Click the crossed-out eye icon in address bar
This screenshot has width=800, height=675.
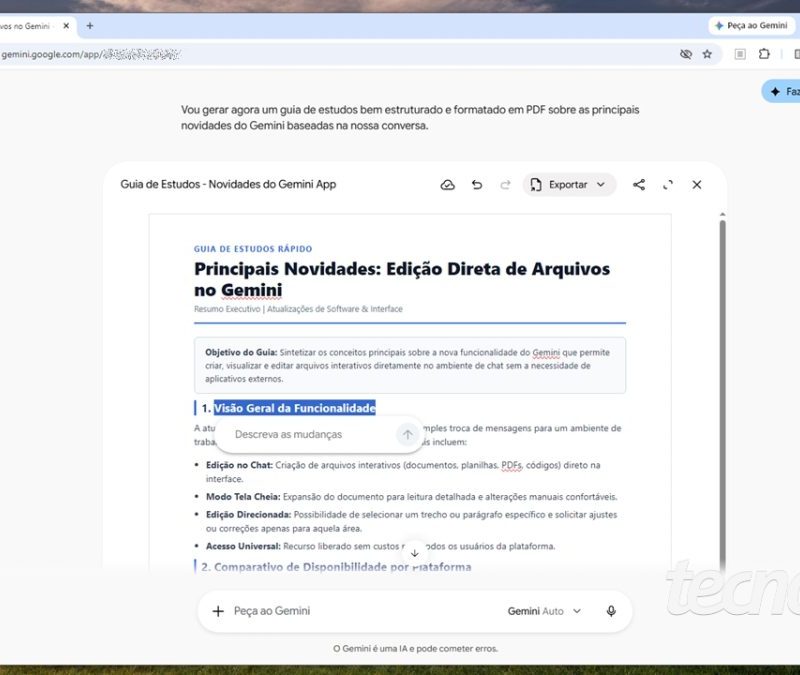686,54
